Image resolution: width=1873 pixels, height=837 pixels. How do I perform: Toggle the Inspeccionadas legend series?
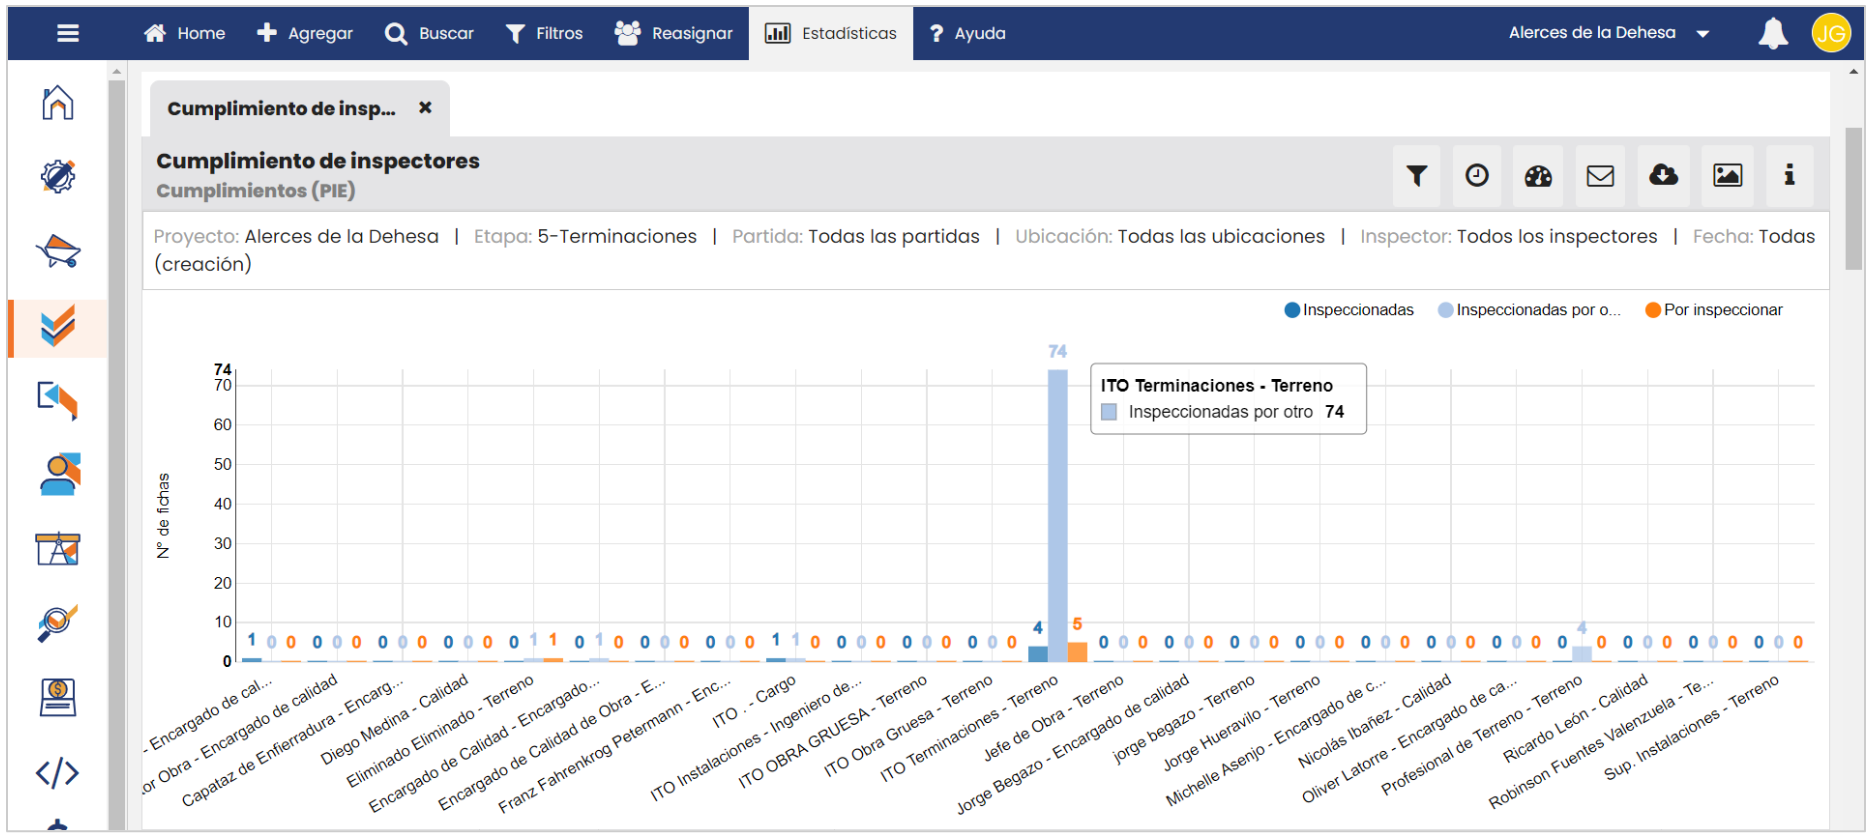pos(1348,310)
